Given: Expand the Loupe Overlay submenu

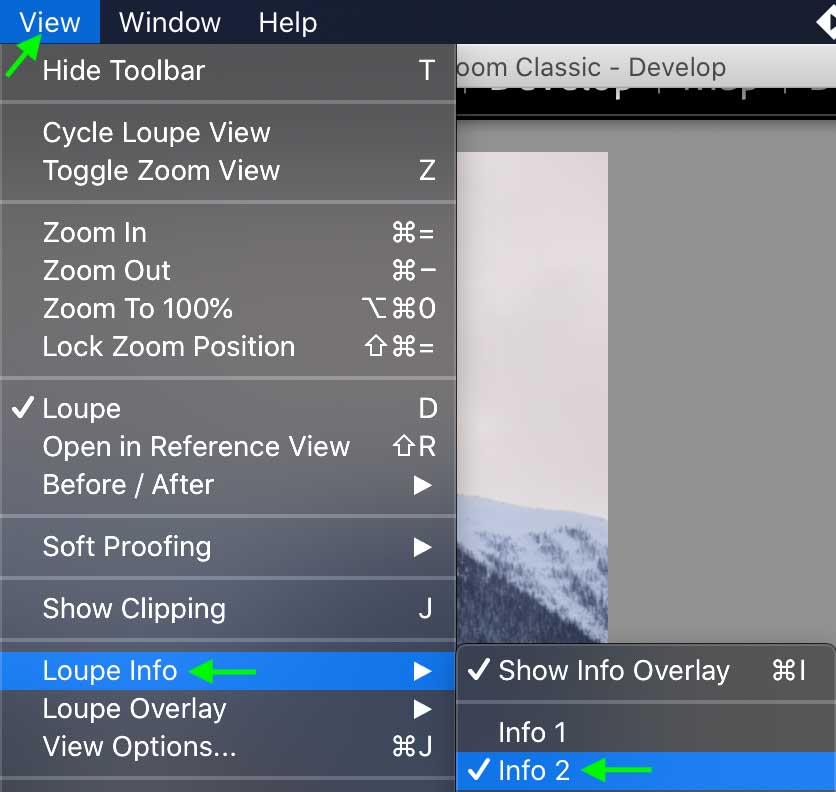Looking at the screenshot, I should coord(228,709).
